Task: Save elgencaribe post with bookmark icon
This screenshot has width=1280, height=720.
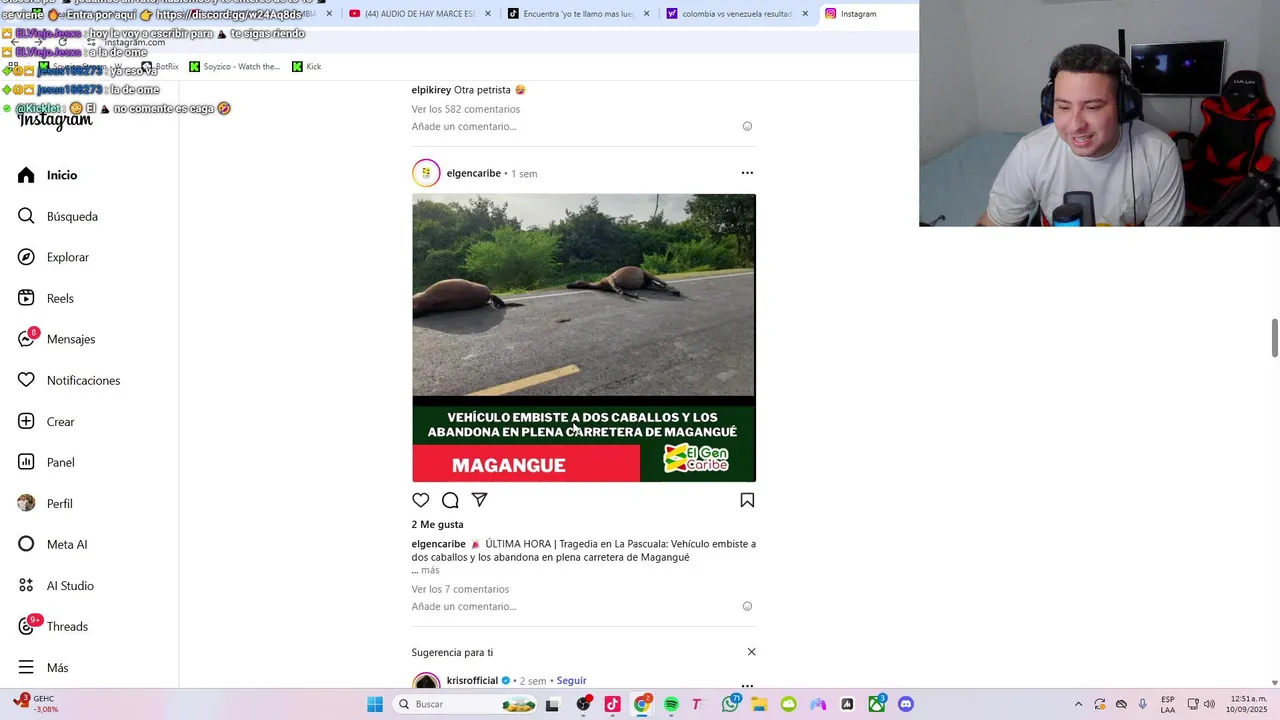Action: pyautogui.click(x=747, y=500)
